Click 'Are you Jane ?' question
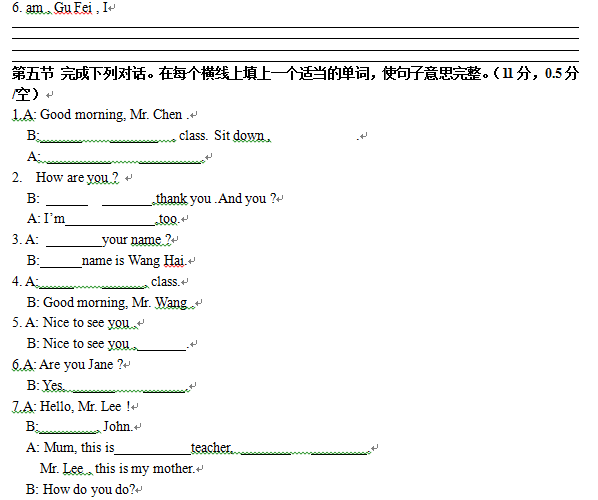Screen dimensions: 598x500 pyautogui.click(x=81, y=365)
